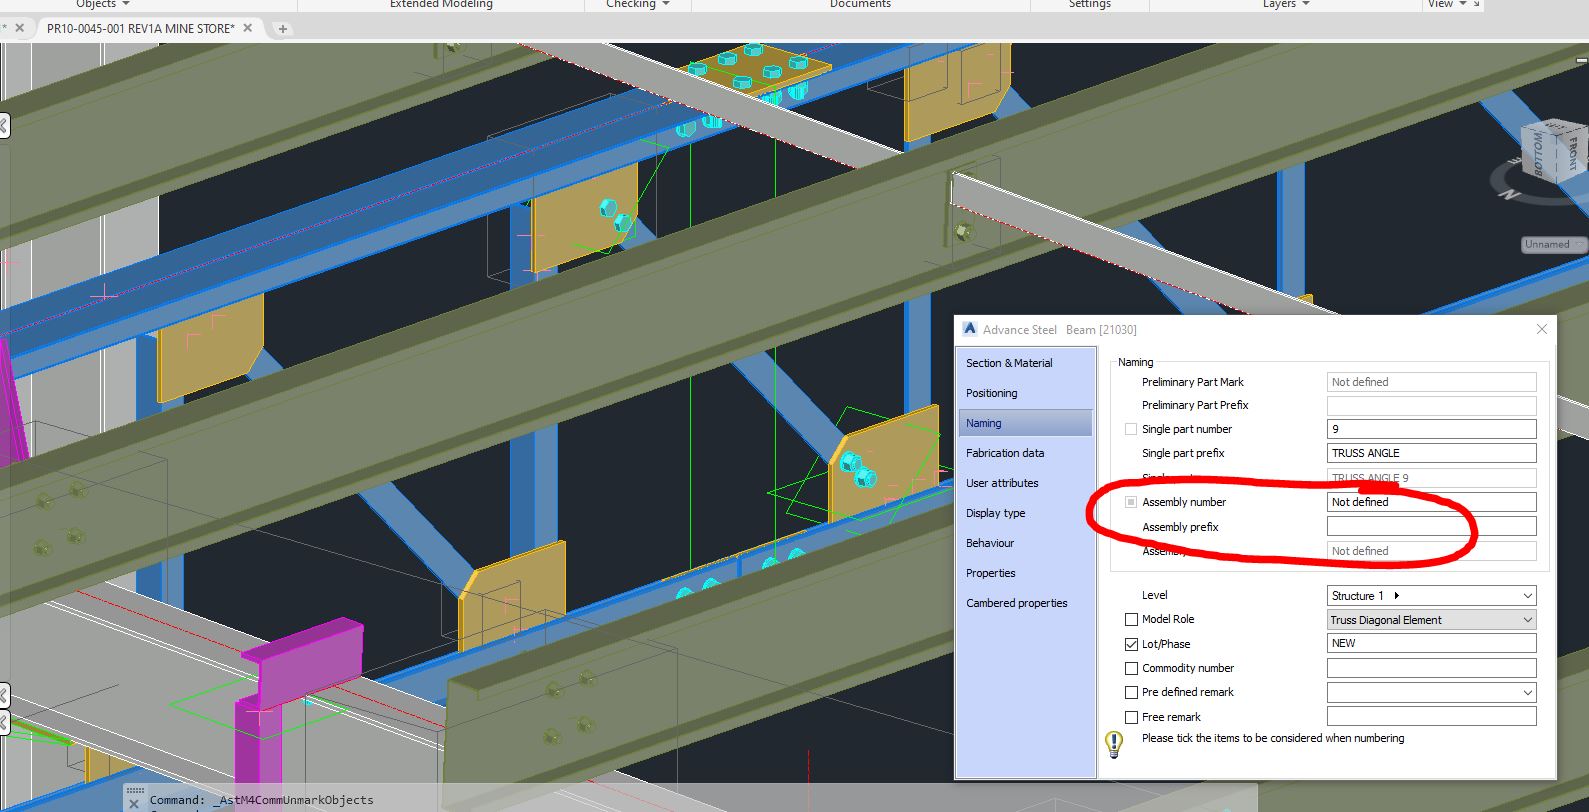Tick the Free remark checkbox

click(1131, 717)
